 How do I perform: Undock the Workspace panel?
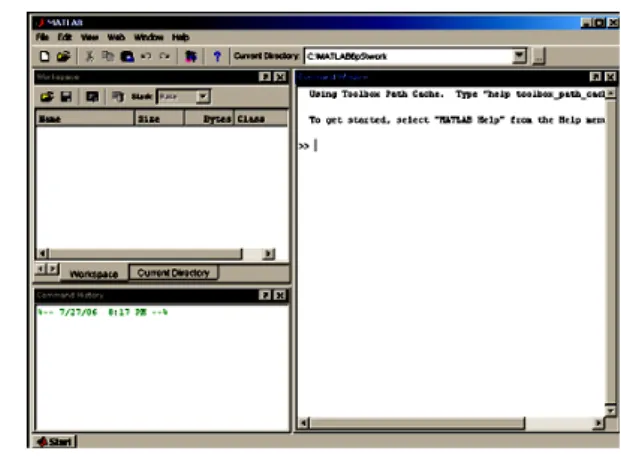(265, 77)
